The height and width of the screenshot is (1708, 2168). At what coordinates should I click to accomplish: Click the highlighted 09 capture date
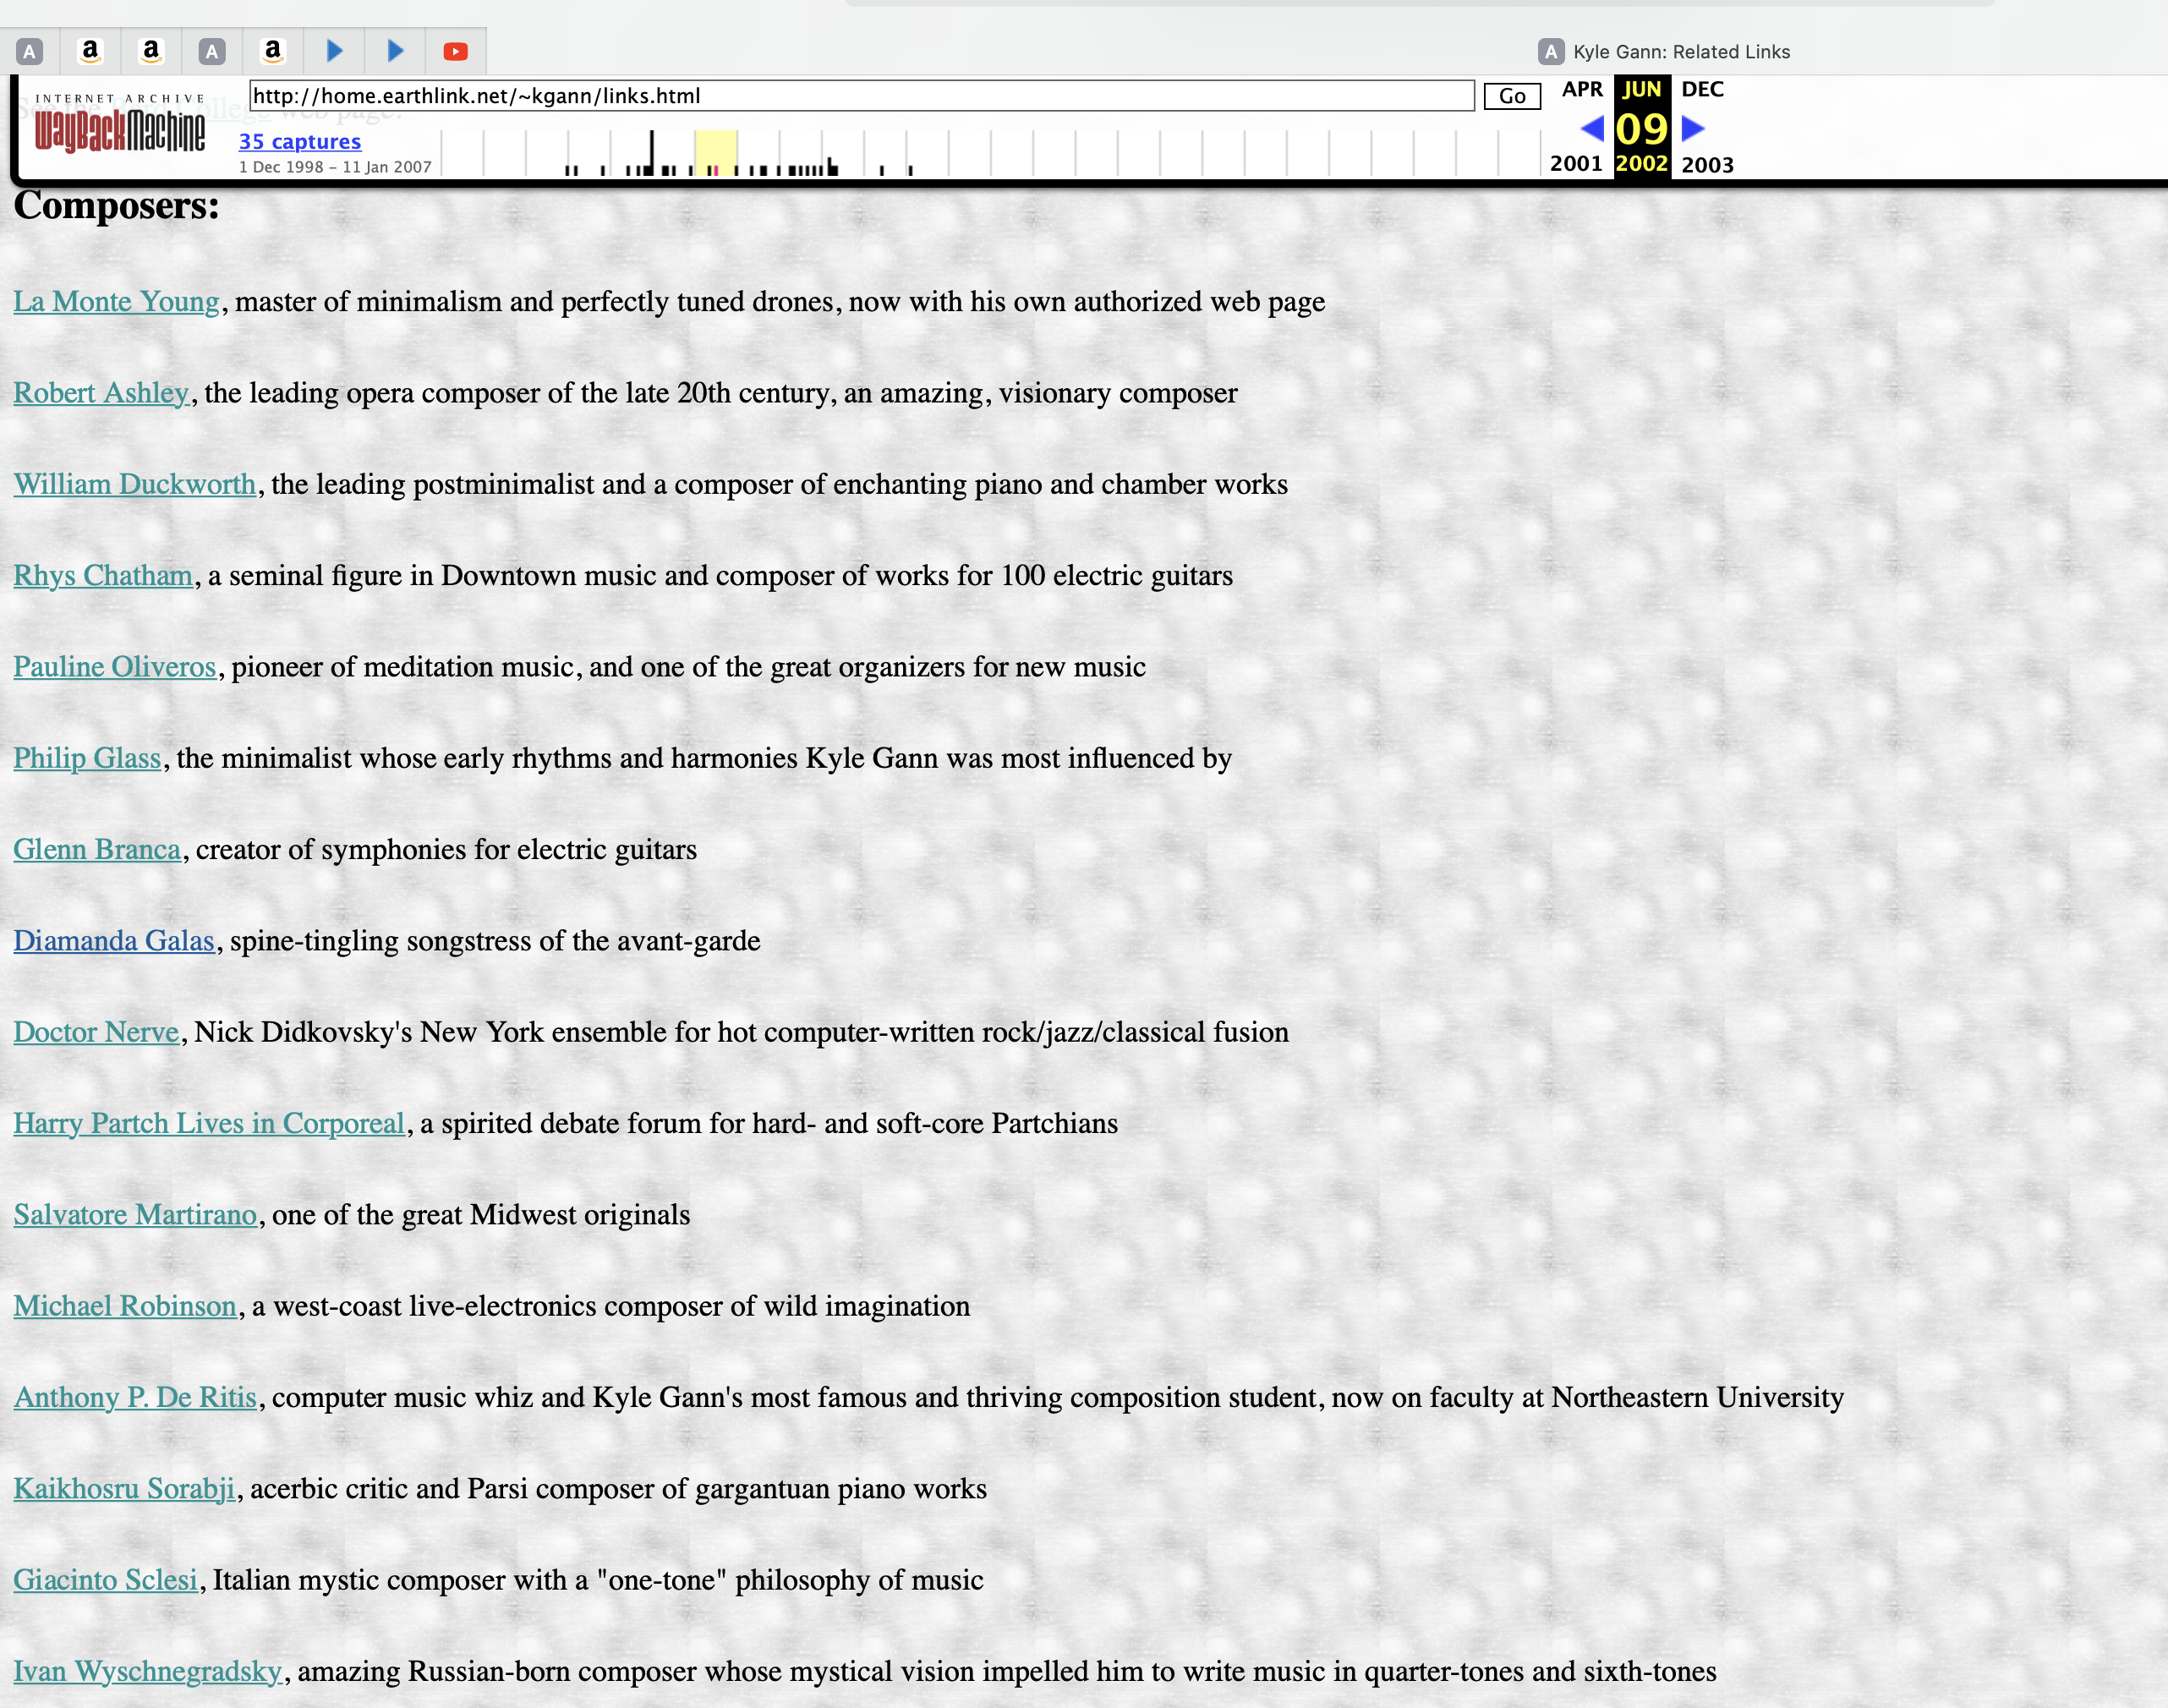click(x=1642, y=129)
